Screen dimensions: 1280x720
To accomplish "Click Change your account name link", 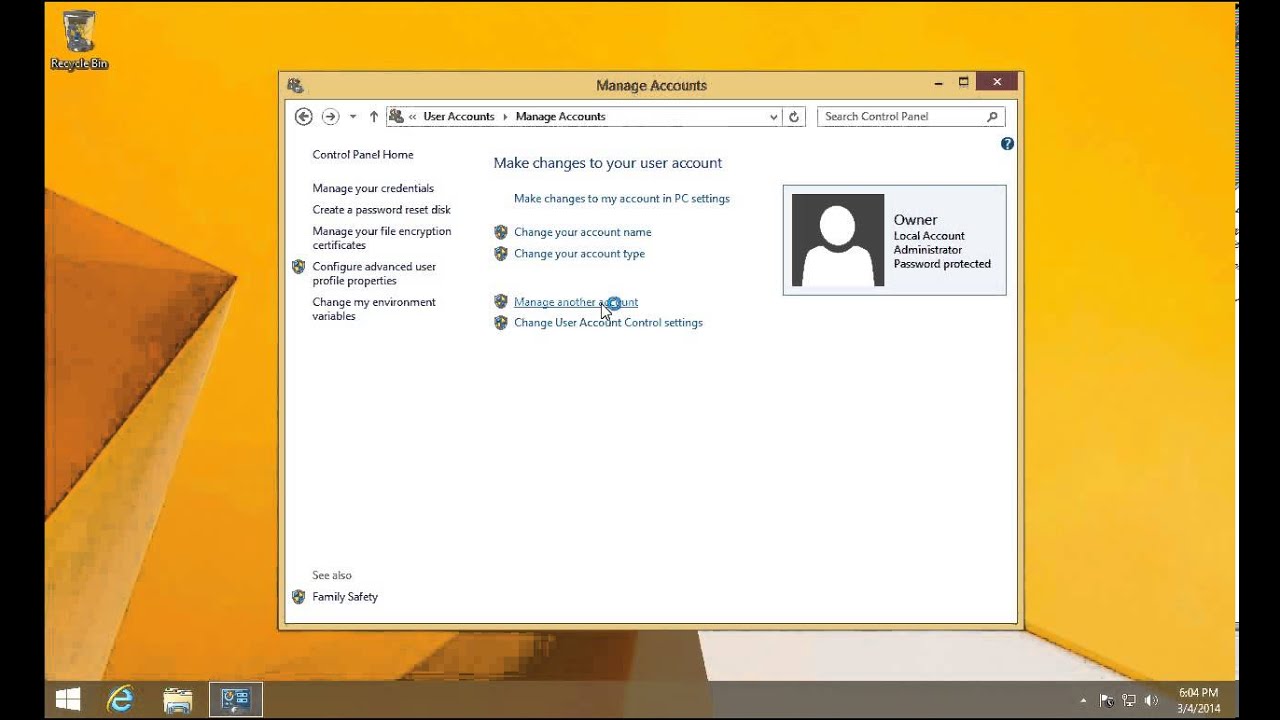I will (x=582, y=232).
